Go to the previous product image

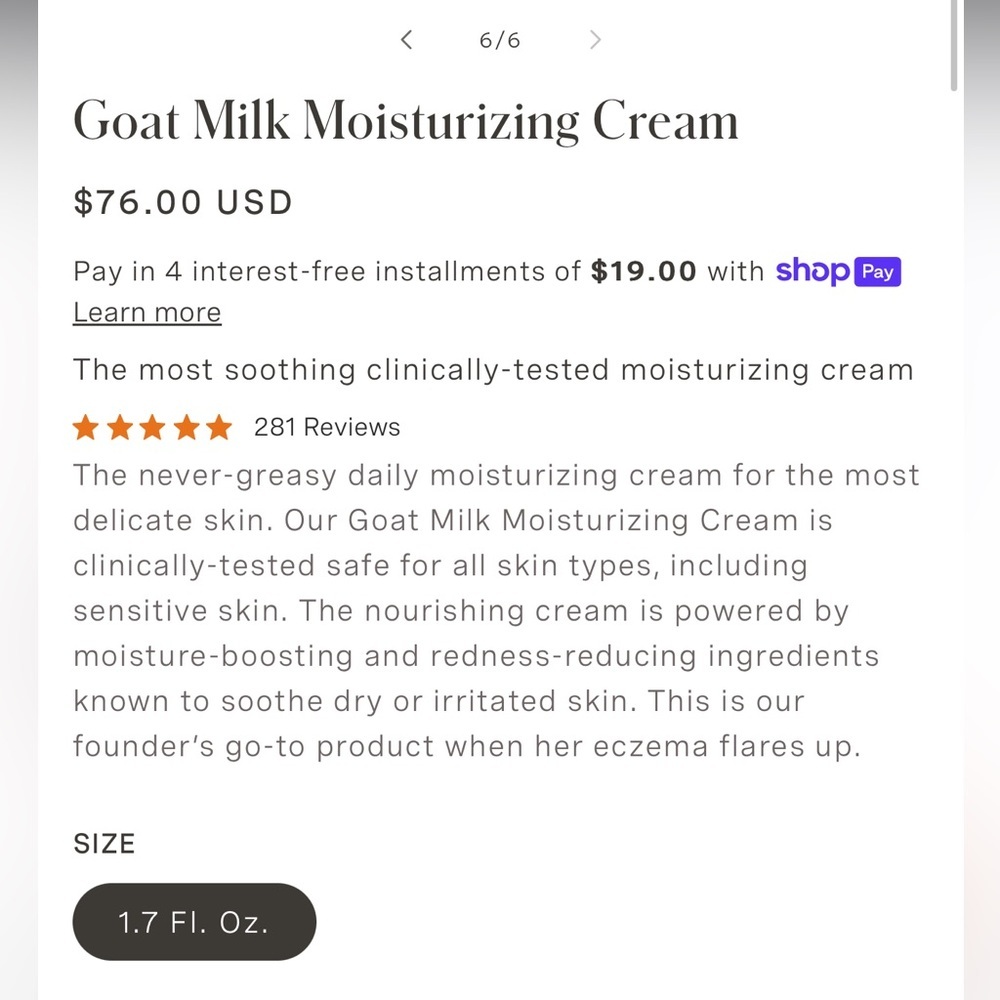pyautogui.click(x=406, y=40)
